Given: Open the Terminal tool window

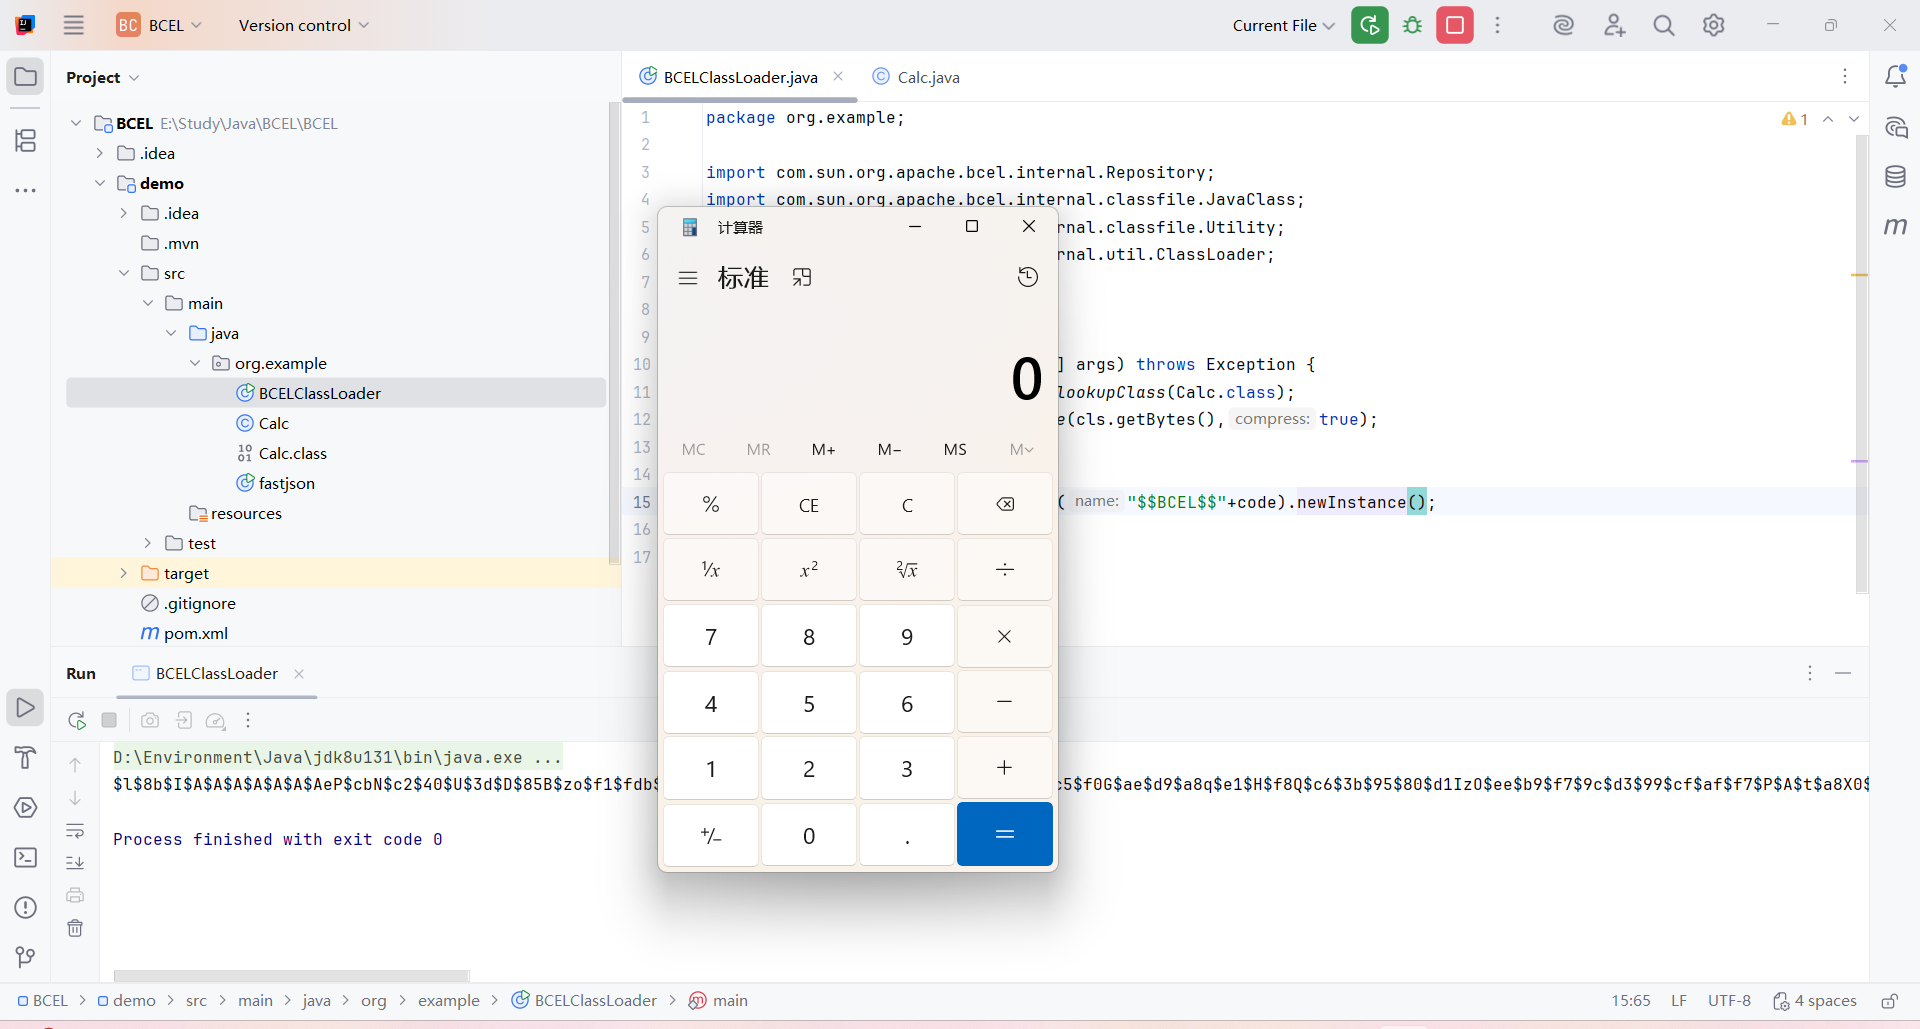Looking at the screenshot, I should [x=26, y=858].
